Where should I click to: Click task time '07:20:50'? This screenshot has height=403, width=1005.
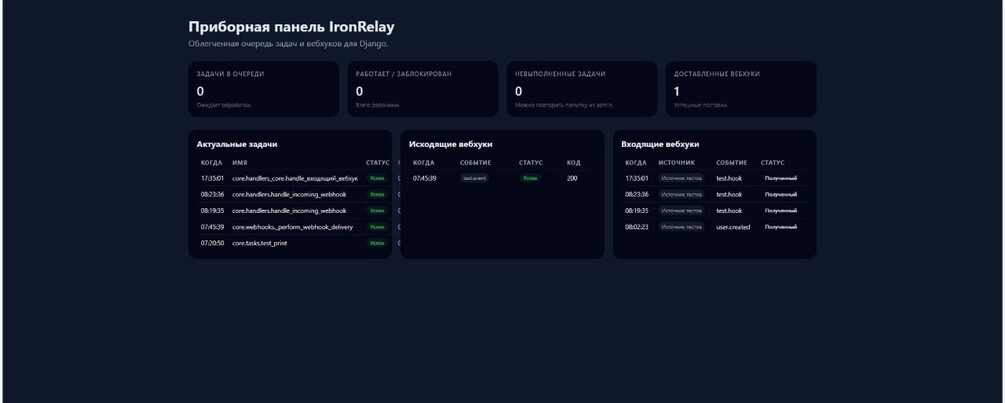point(212,243)
